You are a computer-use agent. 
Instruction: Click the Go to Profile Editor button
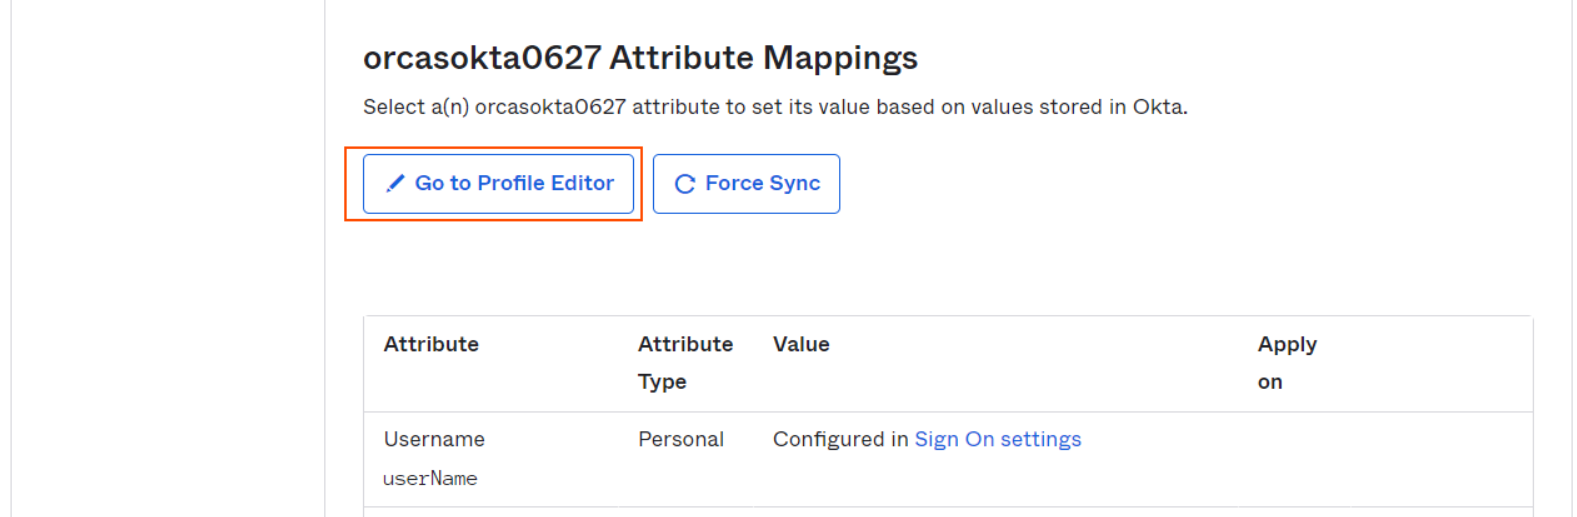tap(498, 183)
